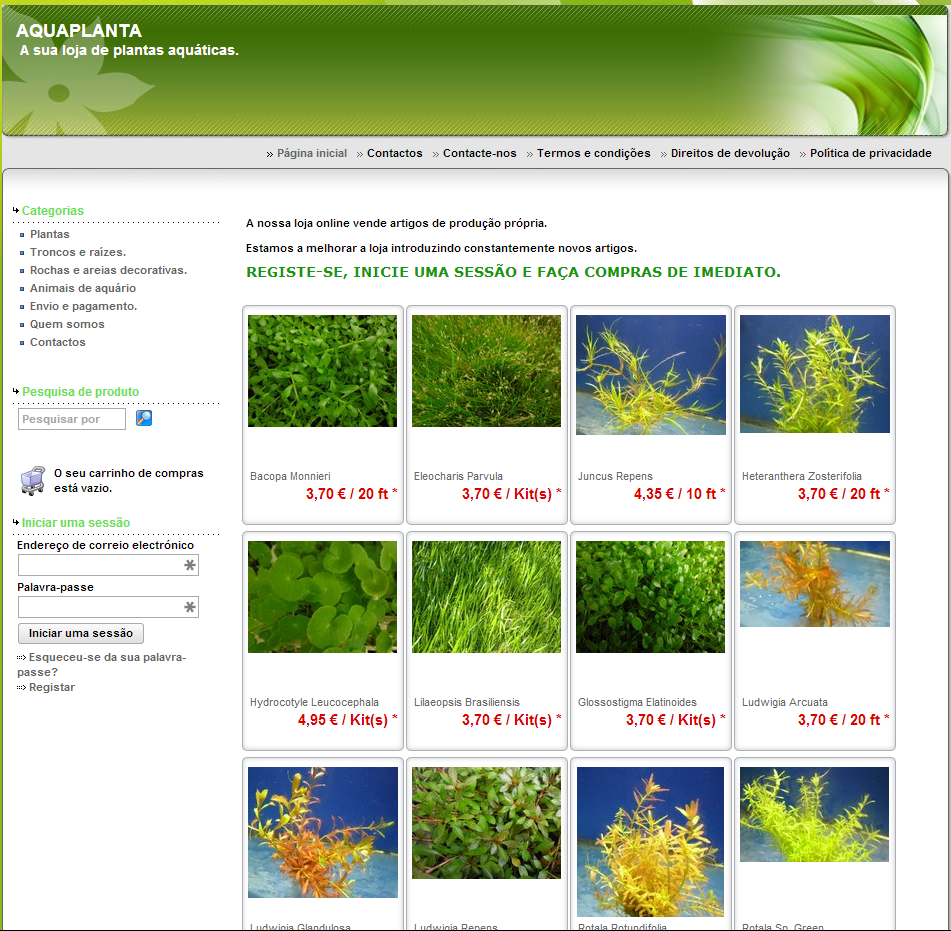The image size is (951, 931).
Task: Click the Registar link
Action: [x=52, y=687]
